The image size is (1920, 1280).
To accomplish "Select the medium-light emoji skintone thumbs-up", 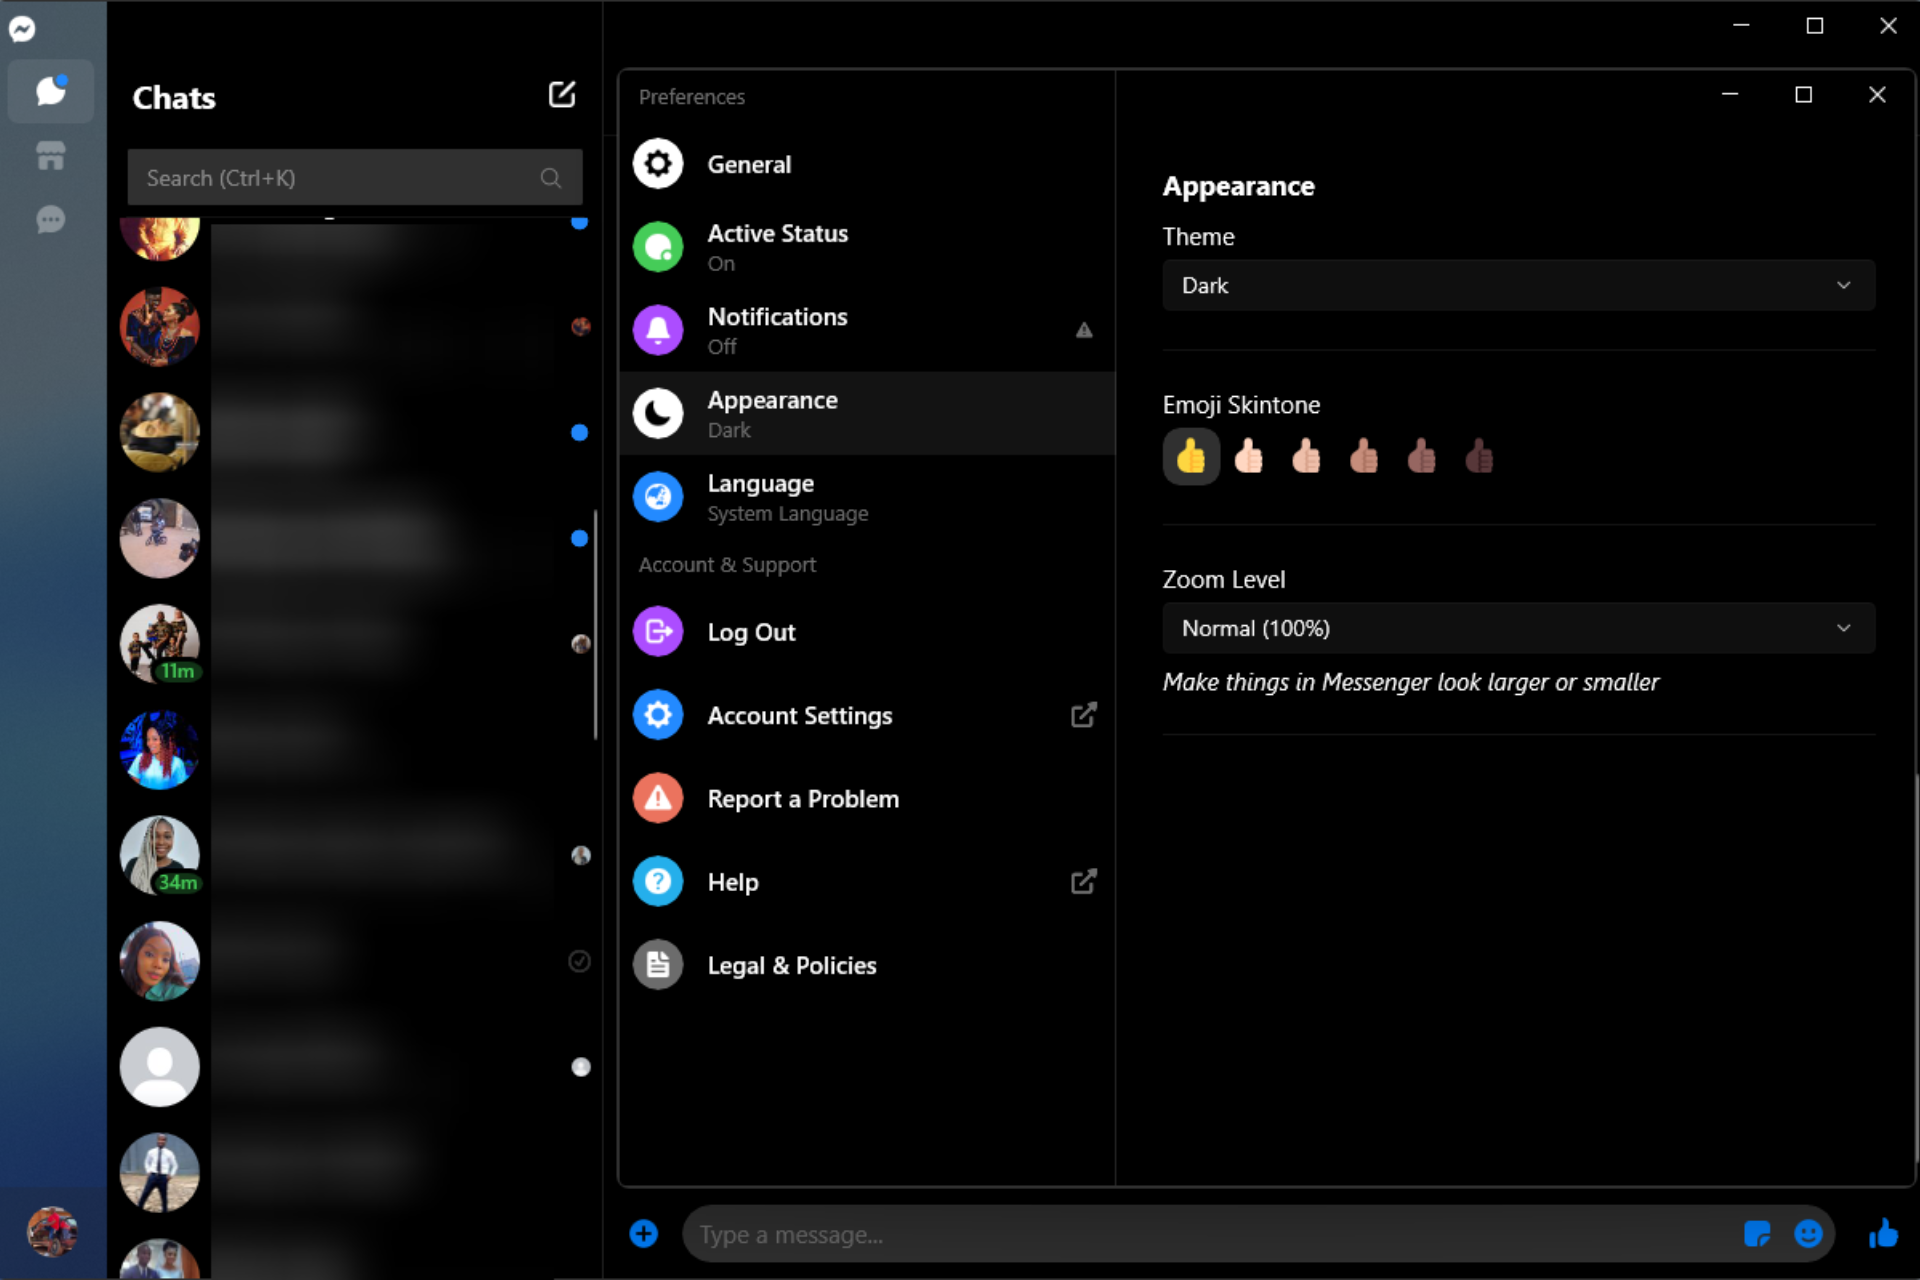I will 1306,457.
